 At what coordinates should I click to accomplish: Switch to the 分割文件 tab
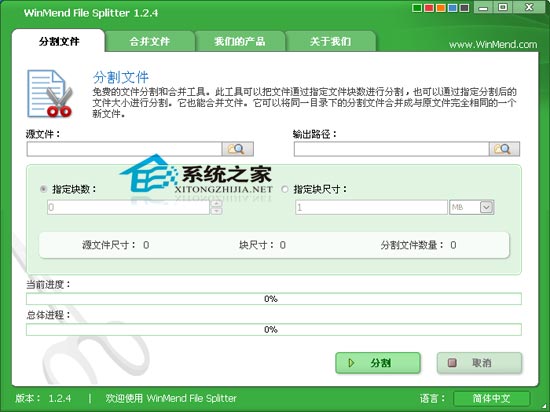[59, 41]
